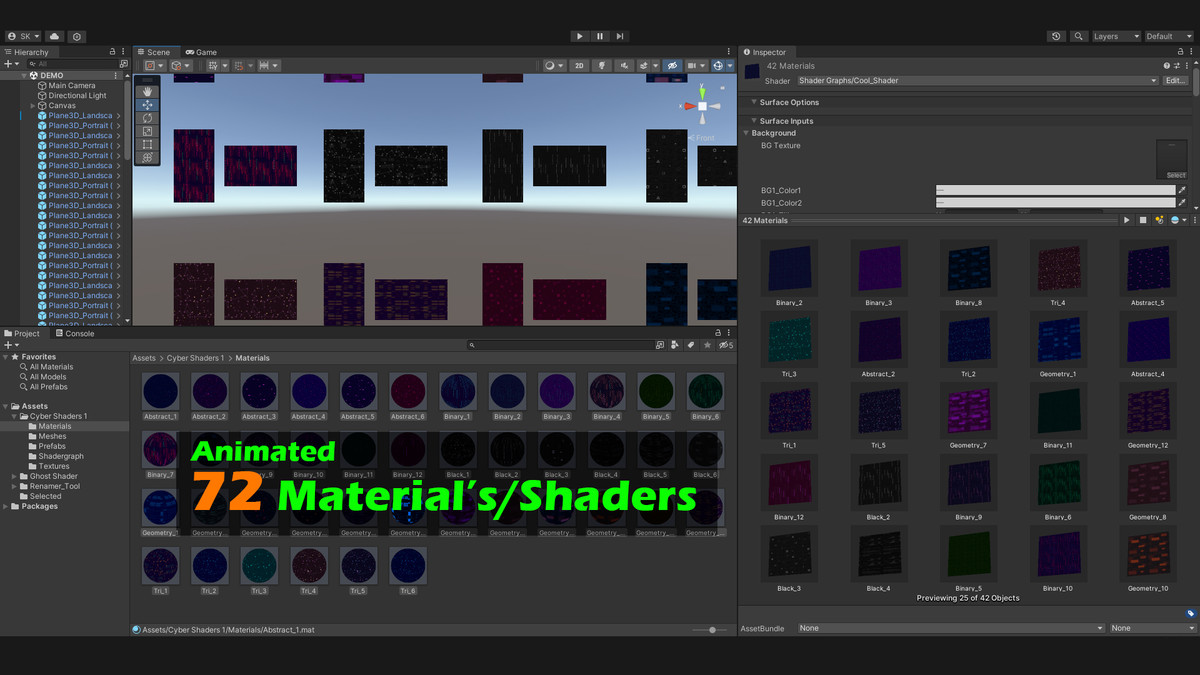Pause the editor playback

point(600,36)
